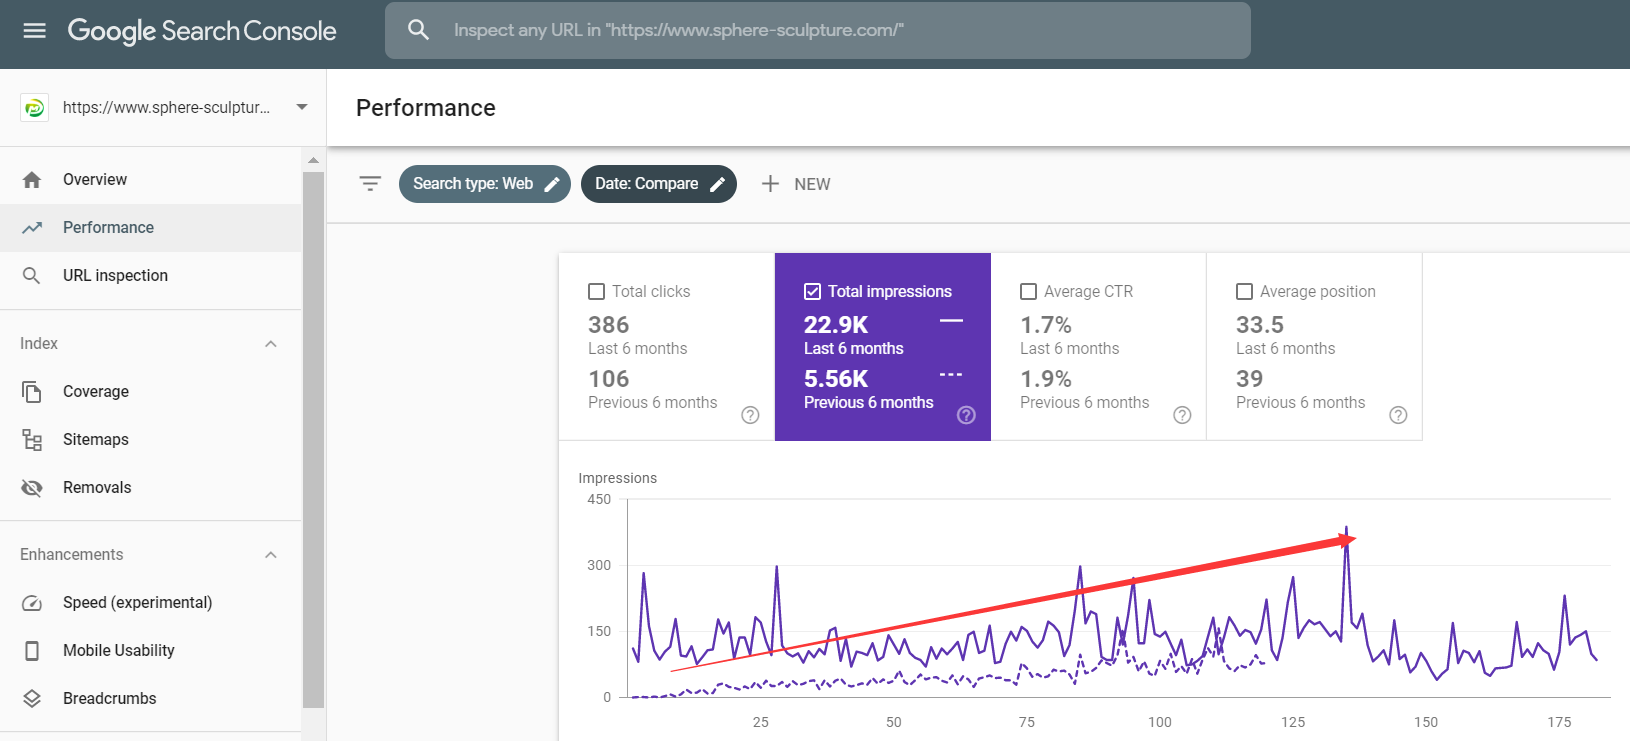1630x741 pixels.
Task: Click the sidebar scrollbar up arrow
Action: 313,160
